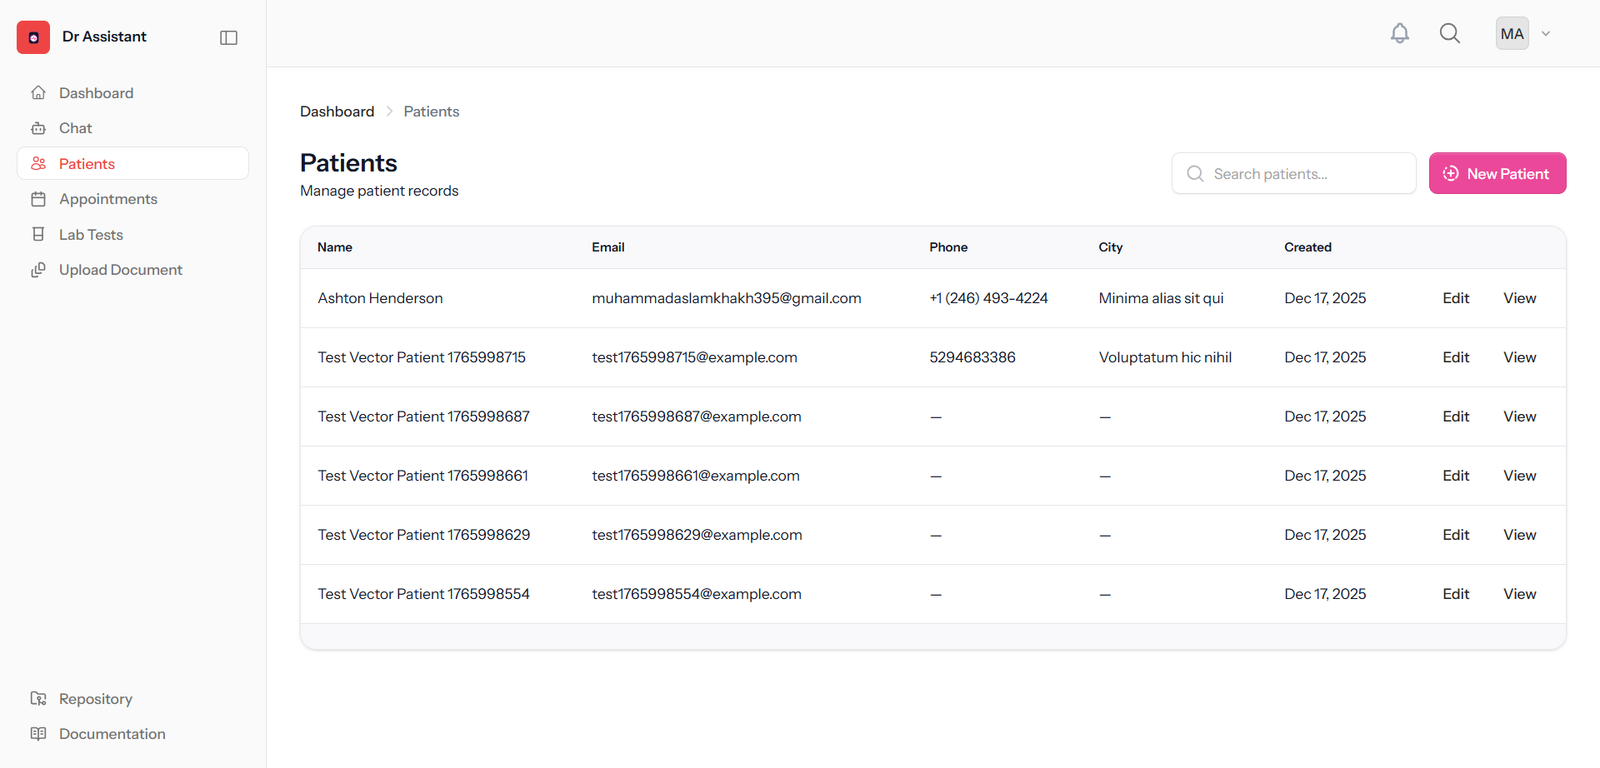
Task: Click the Repository folder icon
Action: (38, 699)
